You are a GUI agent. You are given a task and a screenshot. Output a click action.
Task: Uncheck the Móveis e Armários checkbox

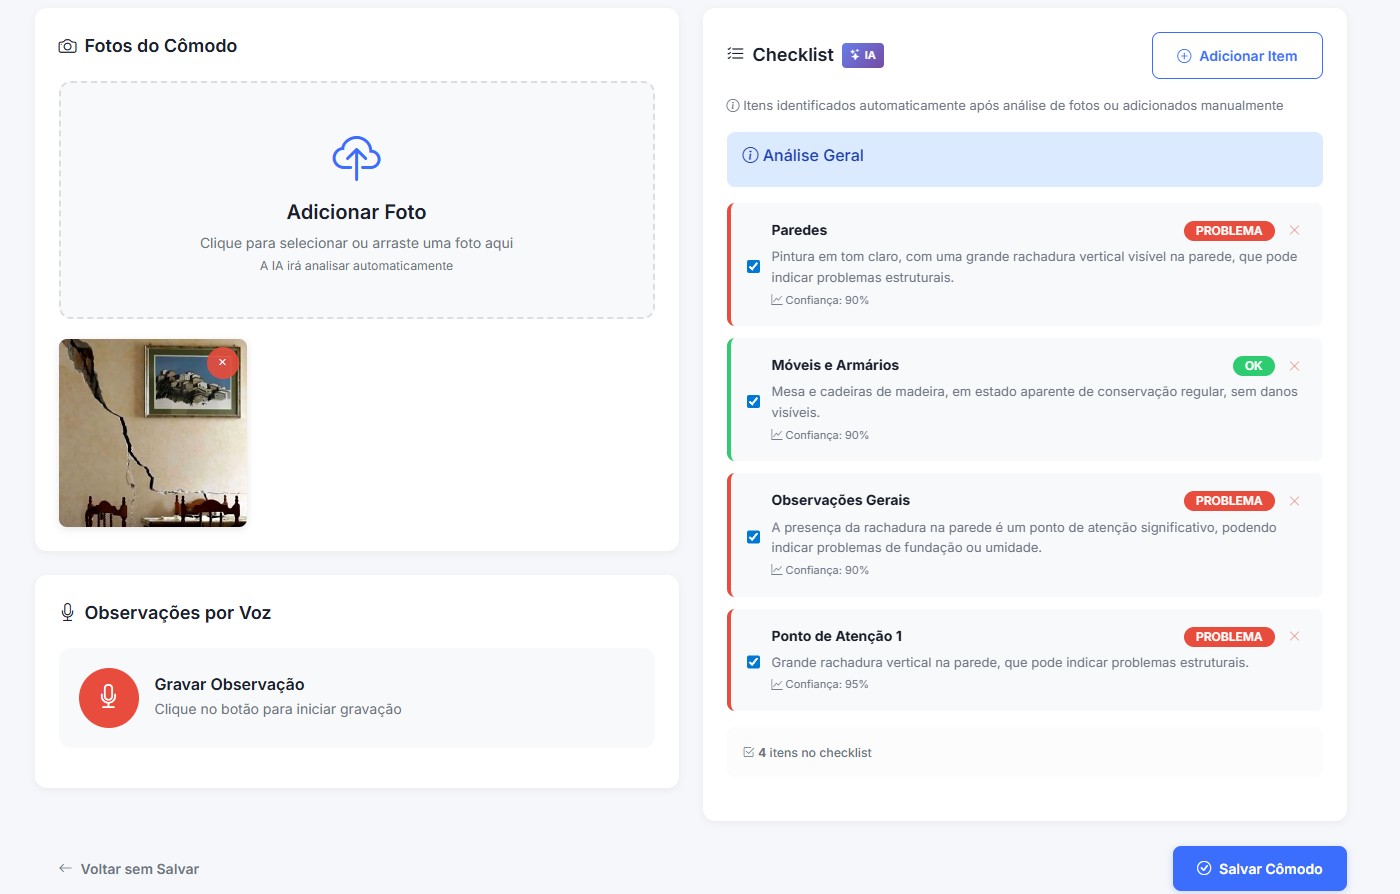tap(753, 401)
